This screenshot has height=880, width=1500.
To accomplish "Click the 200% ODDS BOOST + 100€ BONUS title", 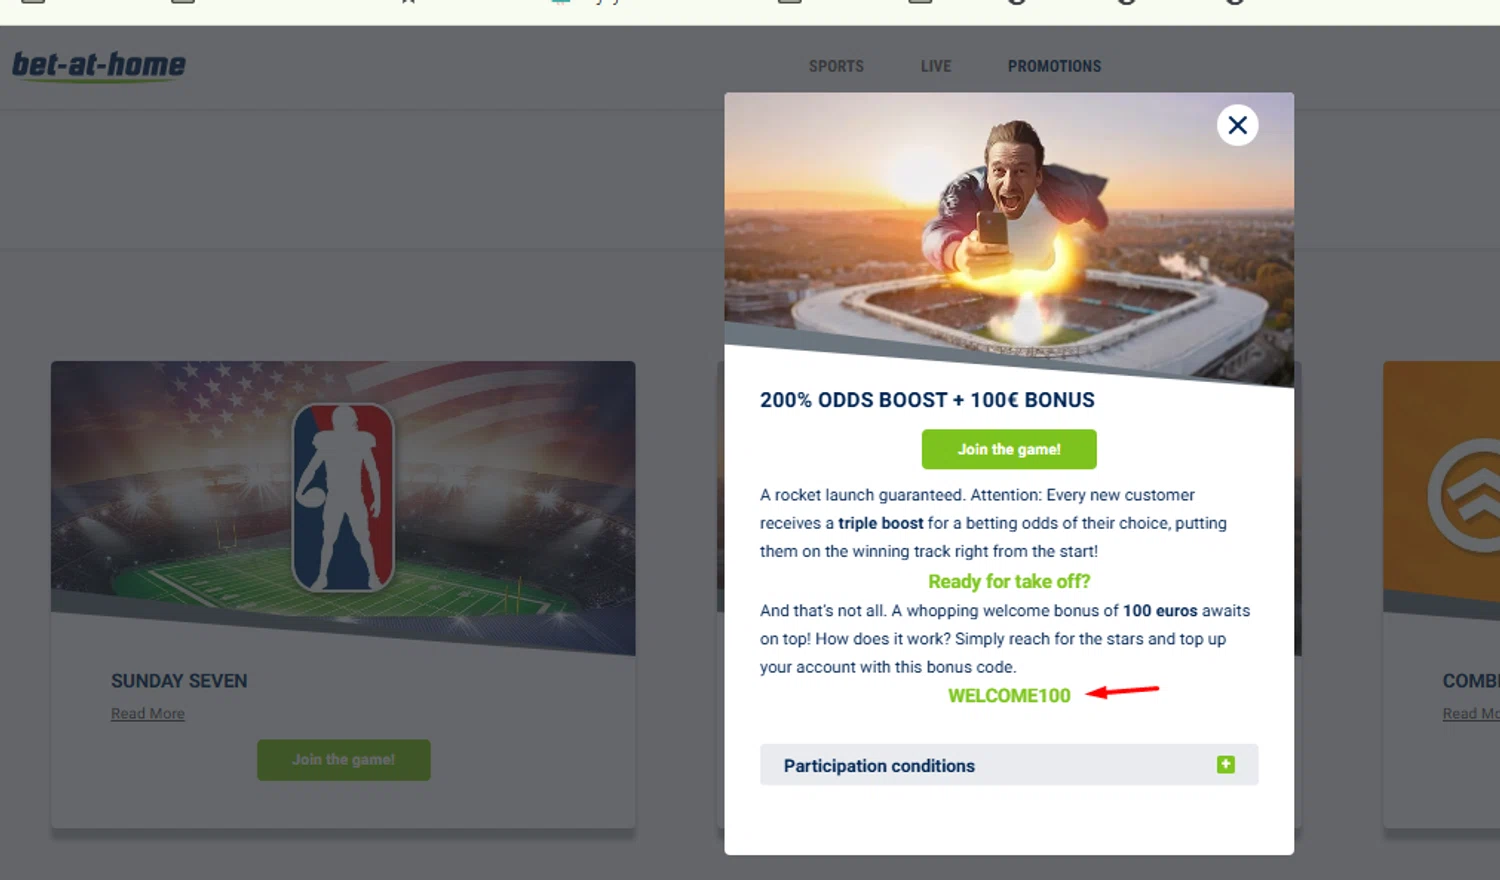I will [x=927, y=400].
